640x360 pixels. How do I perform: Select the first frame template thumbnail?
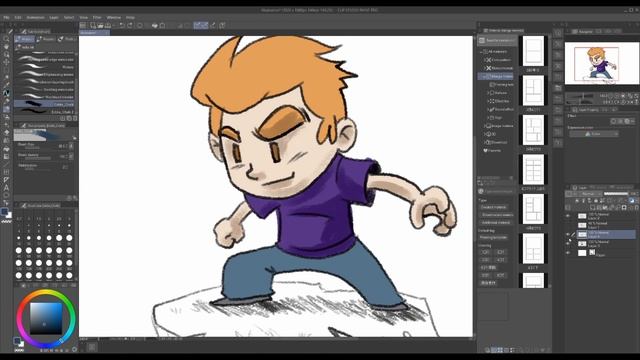coord(533,51)
